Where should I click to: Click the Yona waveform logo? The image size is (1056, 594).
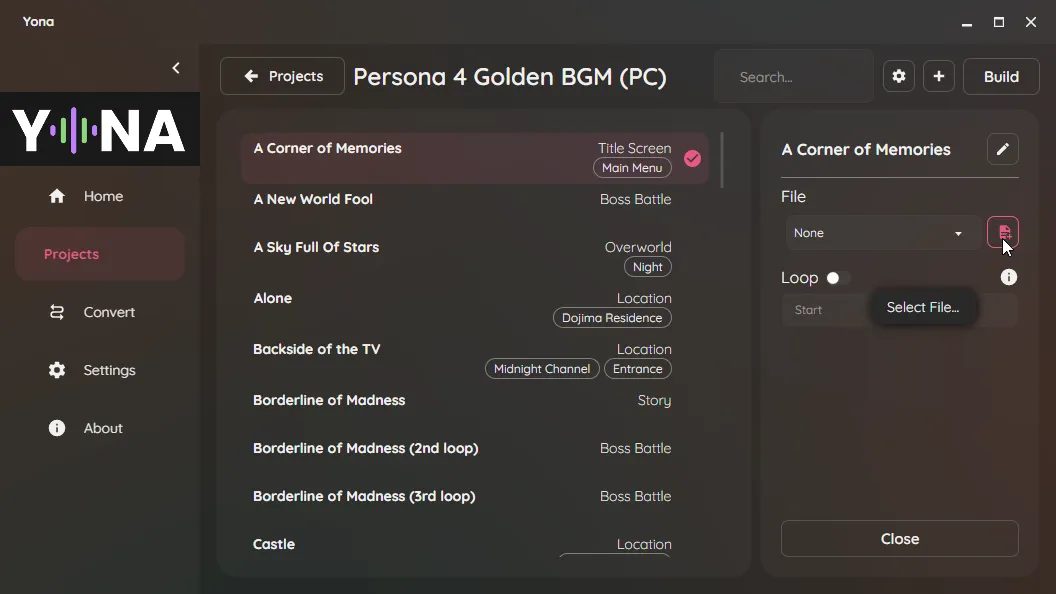99,129
